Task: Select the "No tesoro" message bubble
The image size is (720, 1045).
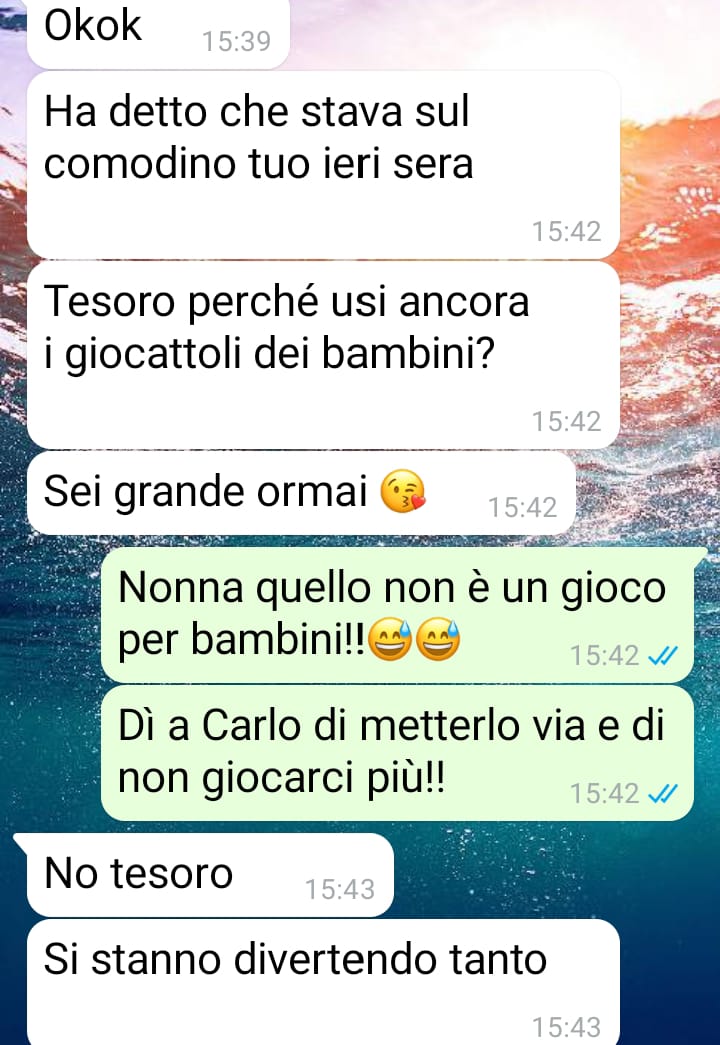Action: [x=210, y=874]
